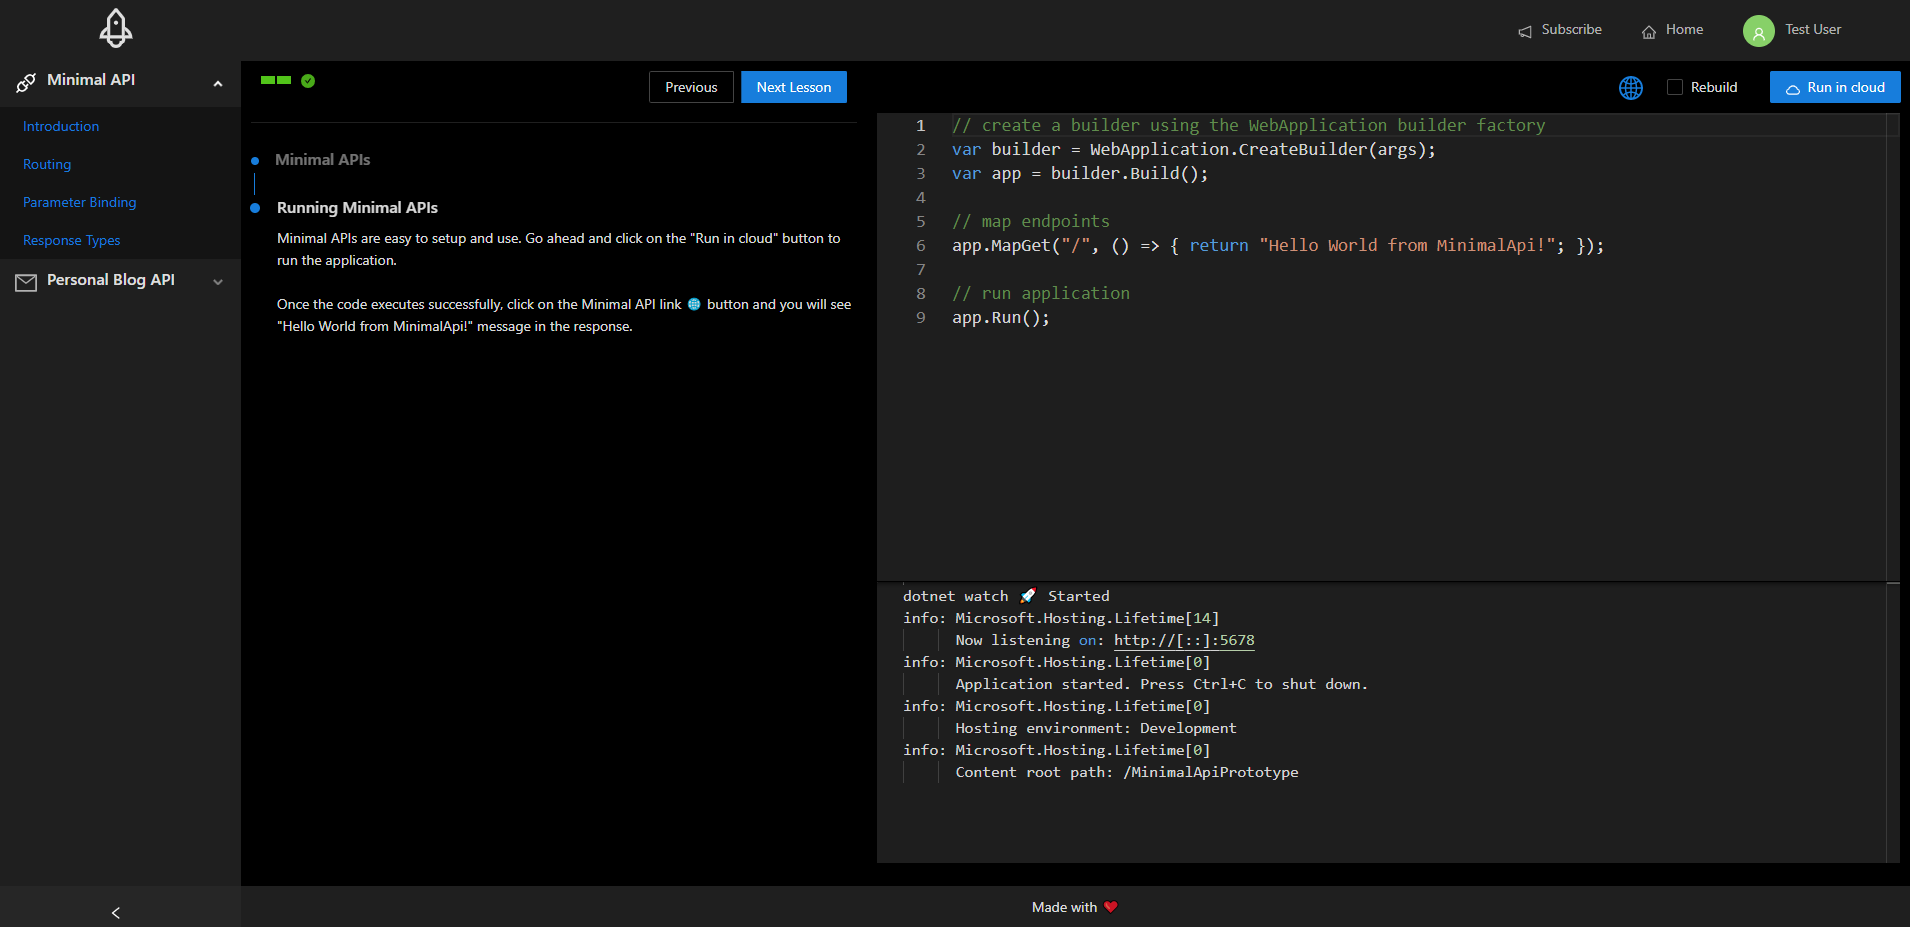Click 'Hosting environment: Development' console line
The height and width of the screenshot is (927, 1910).
pyautogui.click(x=1096, y=728)
